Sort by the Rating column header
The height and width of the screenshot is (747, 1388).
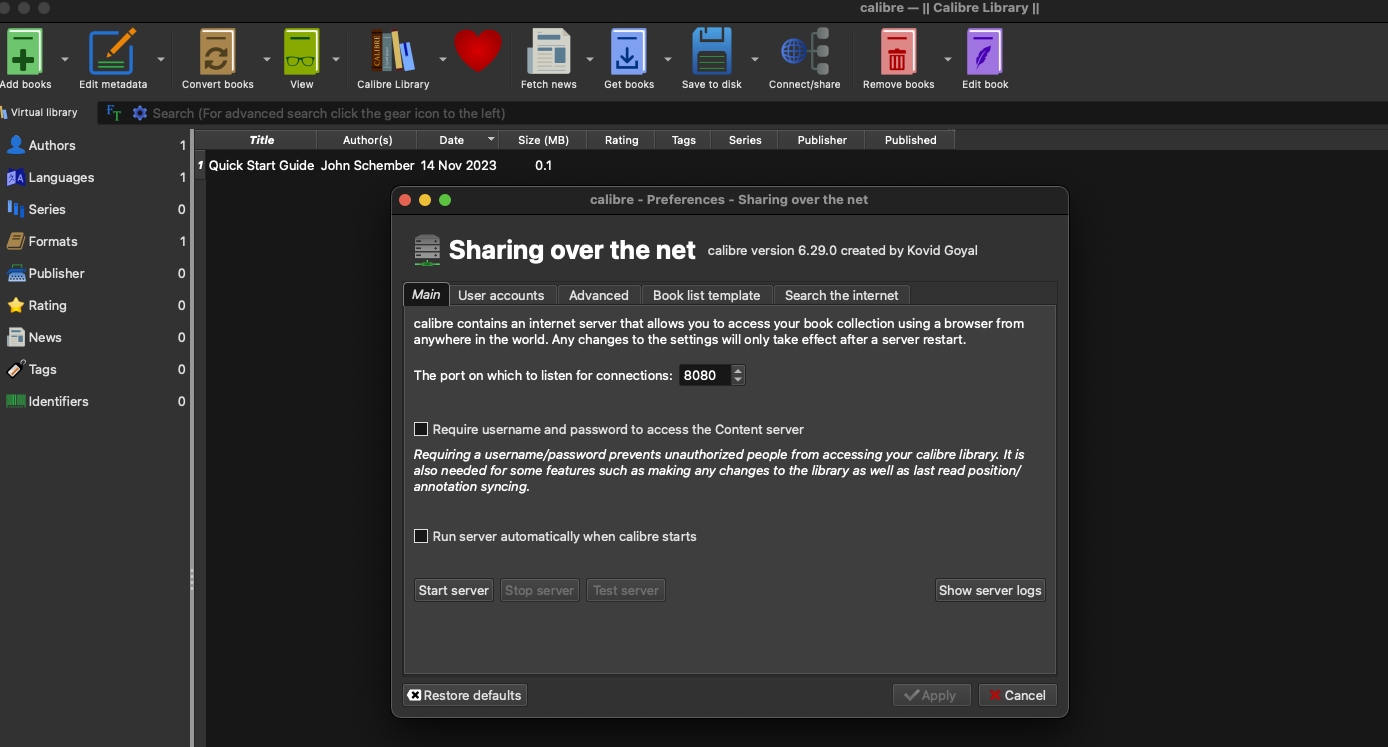621,140
